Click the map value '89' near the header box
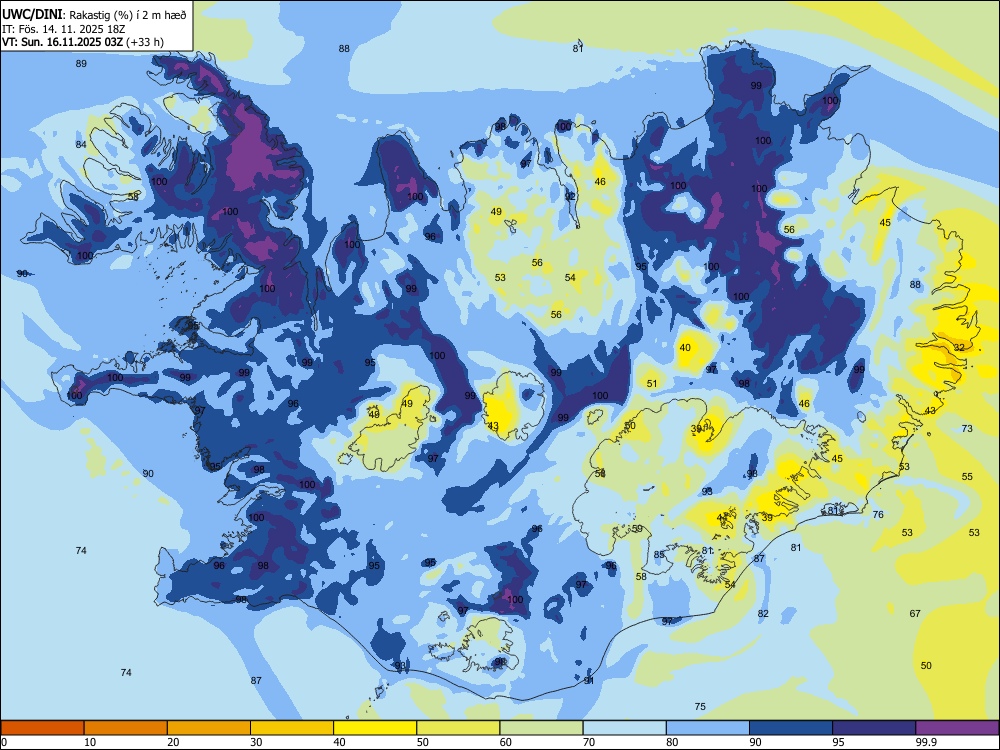1000x750 pixels. pos(81,64)
